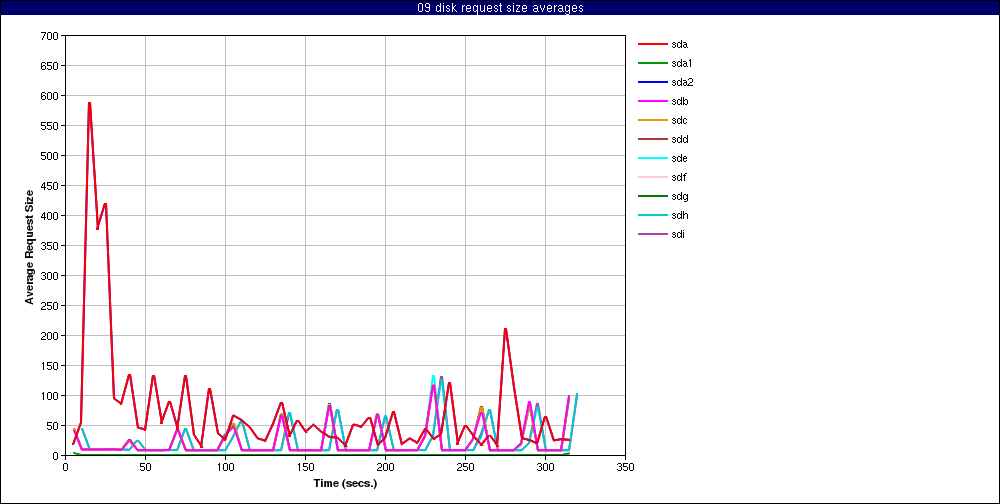Select the sdf legend label text
Image resolution: width=1000 pixels, height=504 pixels.
tap(679, 177)
